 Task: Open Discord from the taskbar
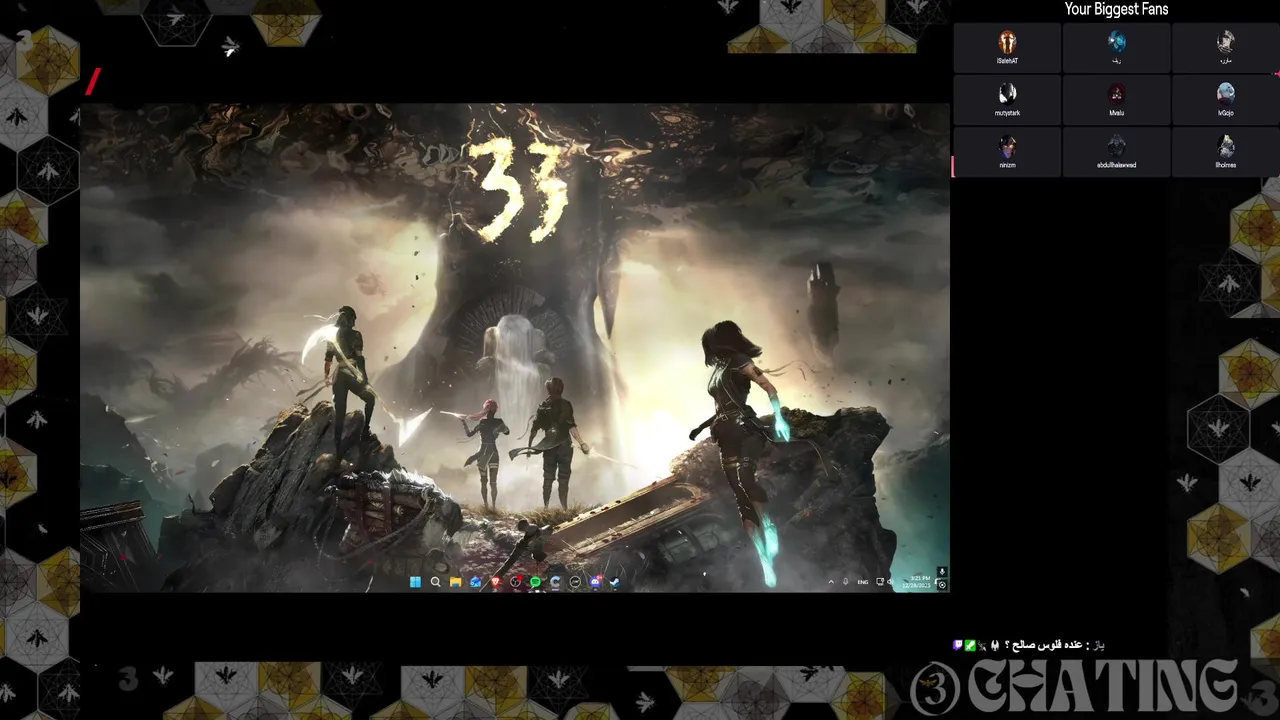[x=596, y=582]
